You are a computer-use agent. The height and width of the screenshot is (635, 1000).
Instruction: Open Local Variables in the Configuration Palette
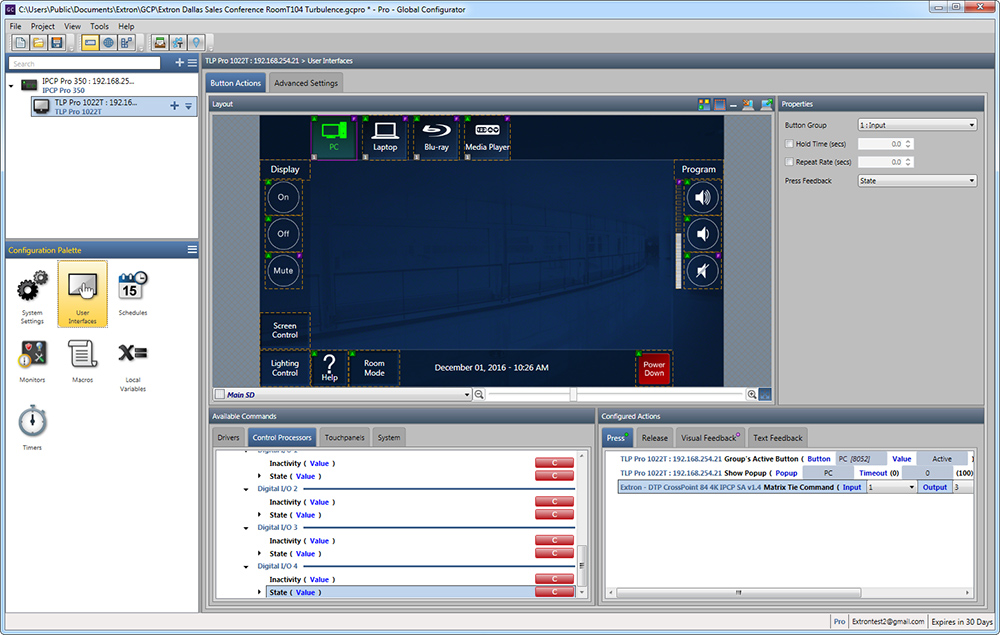click(x=133, y=366)
